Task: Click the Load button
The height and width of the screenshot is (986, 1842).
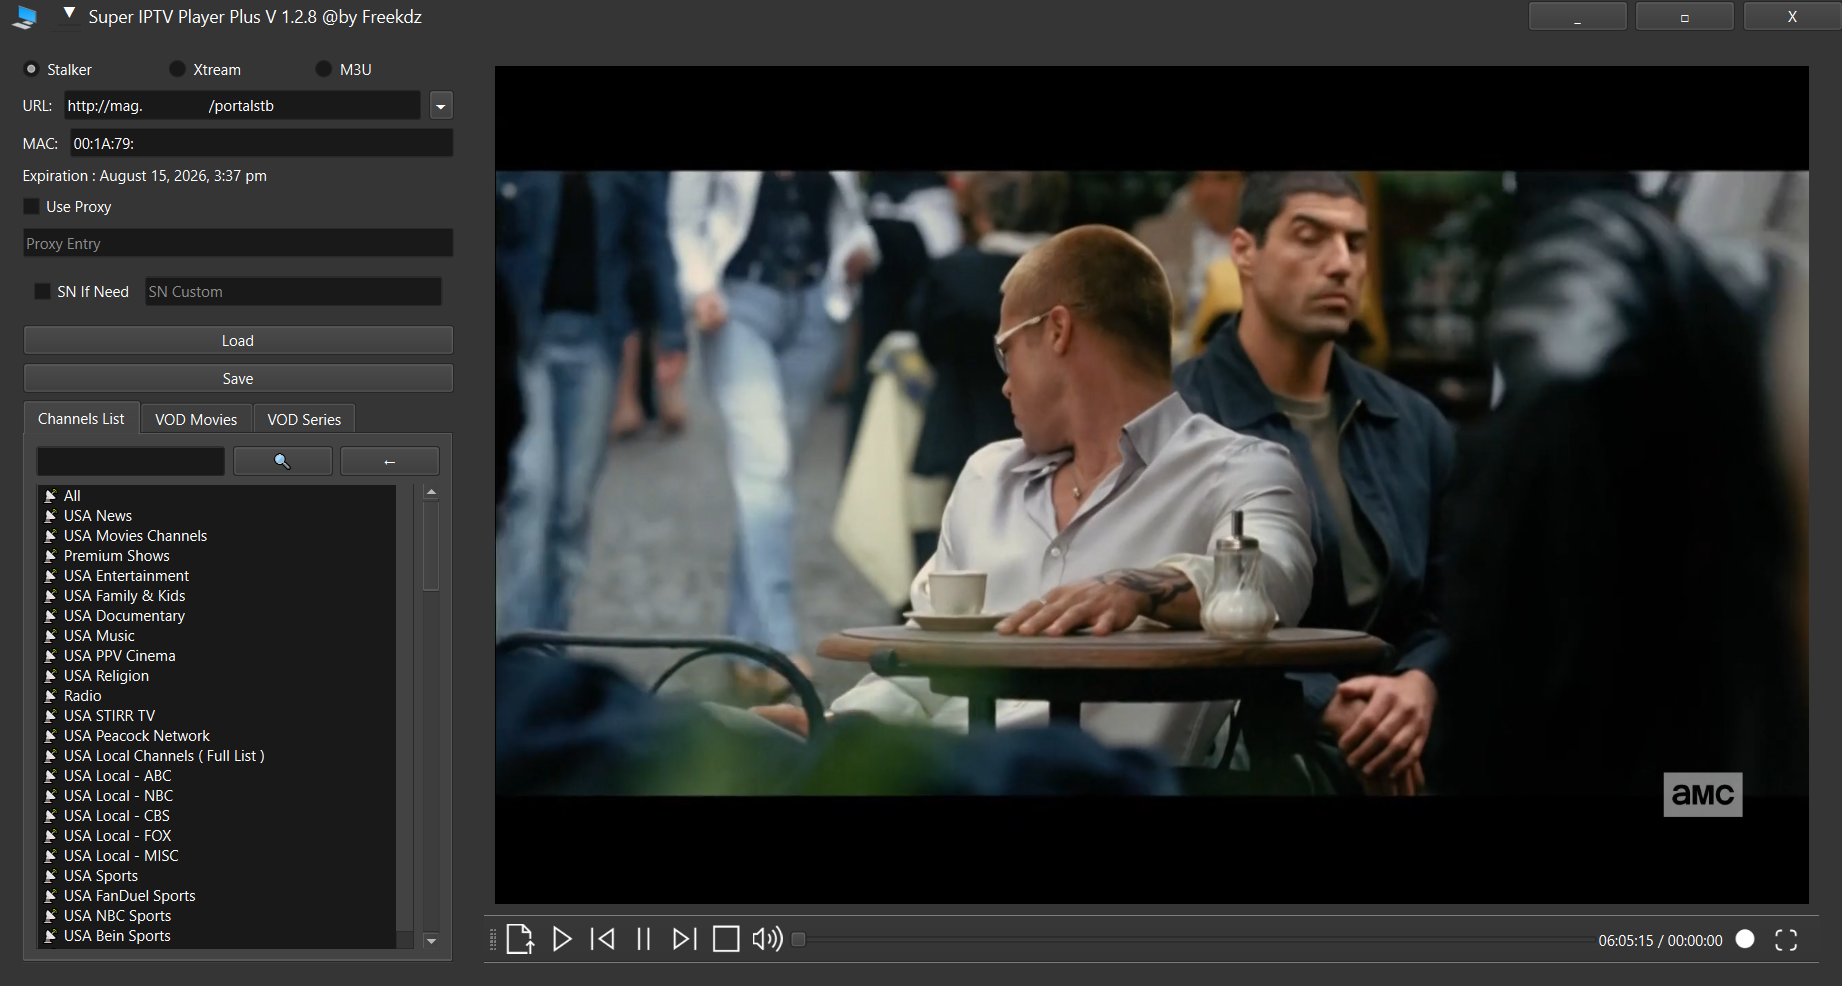Action: [x=238, y=340]
